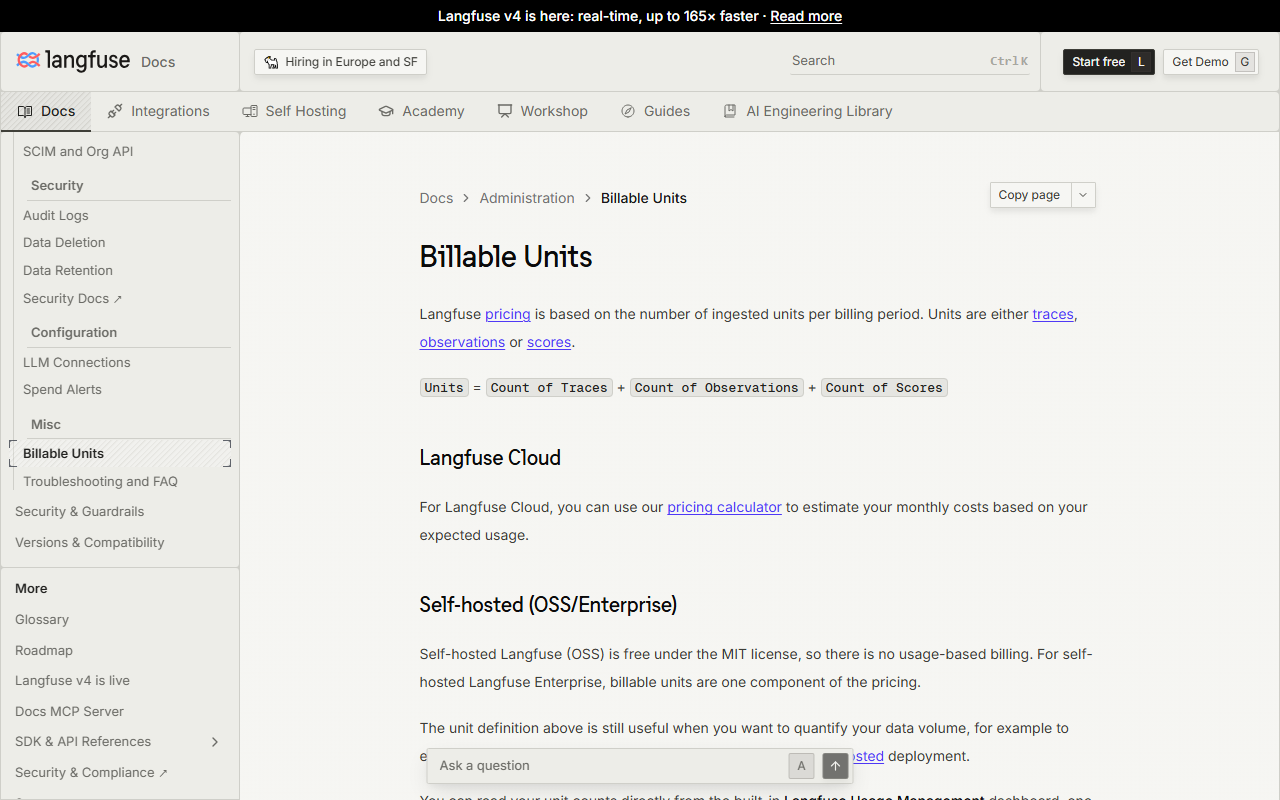Click the Ask a question input
Screen dimensions: 1280x800
coord(608,766)
